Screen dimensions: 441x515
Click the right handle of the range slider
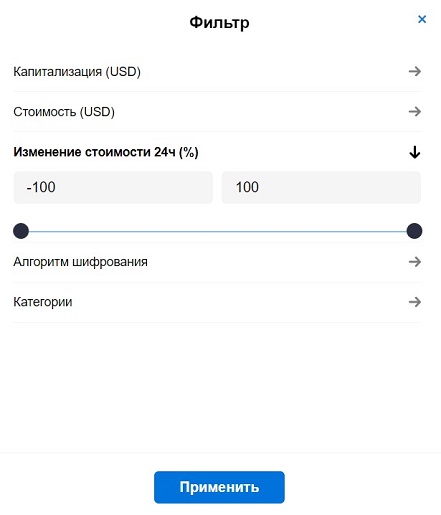[x=414, y=231]
